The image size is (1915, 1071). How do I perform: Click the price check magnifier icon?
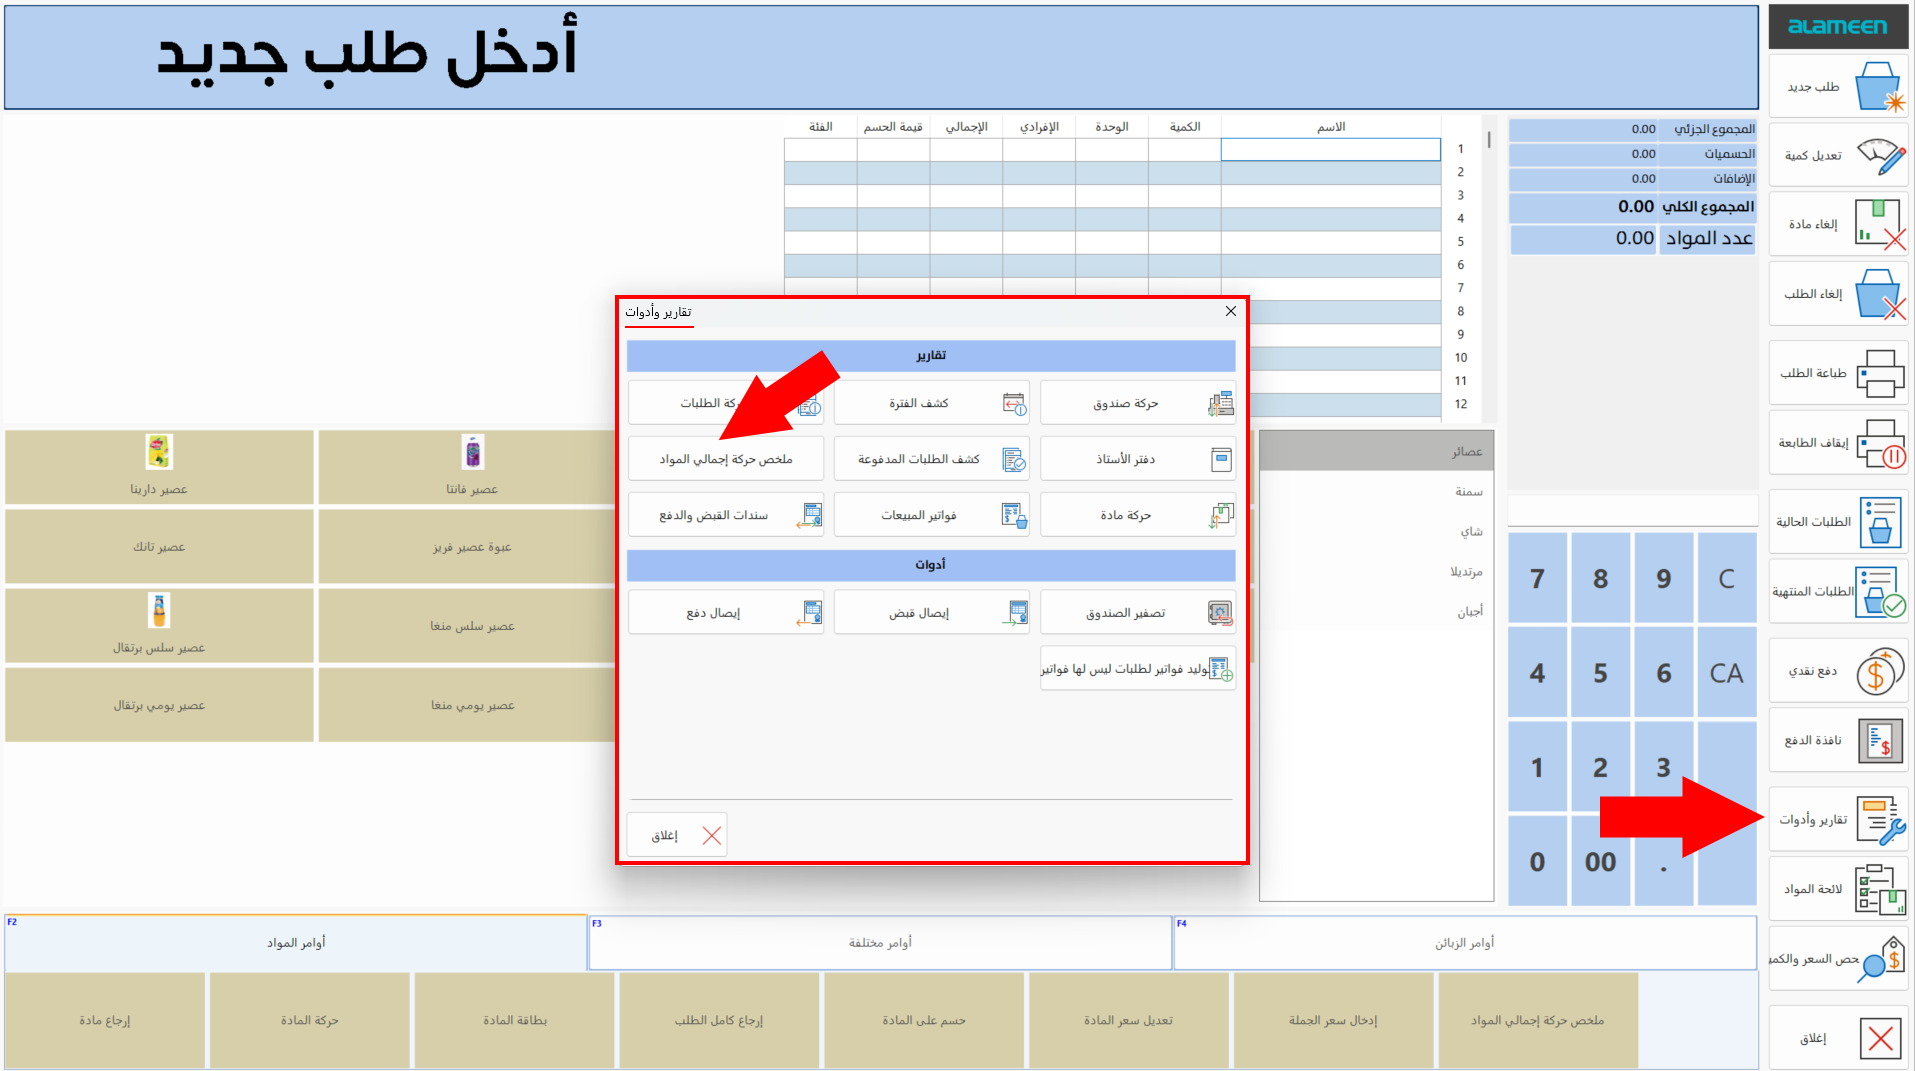pyautogui.click(x=1880, y=959)
